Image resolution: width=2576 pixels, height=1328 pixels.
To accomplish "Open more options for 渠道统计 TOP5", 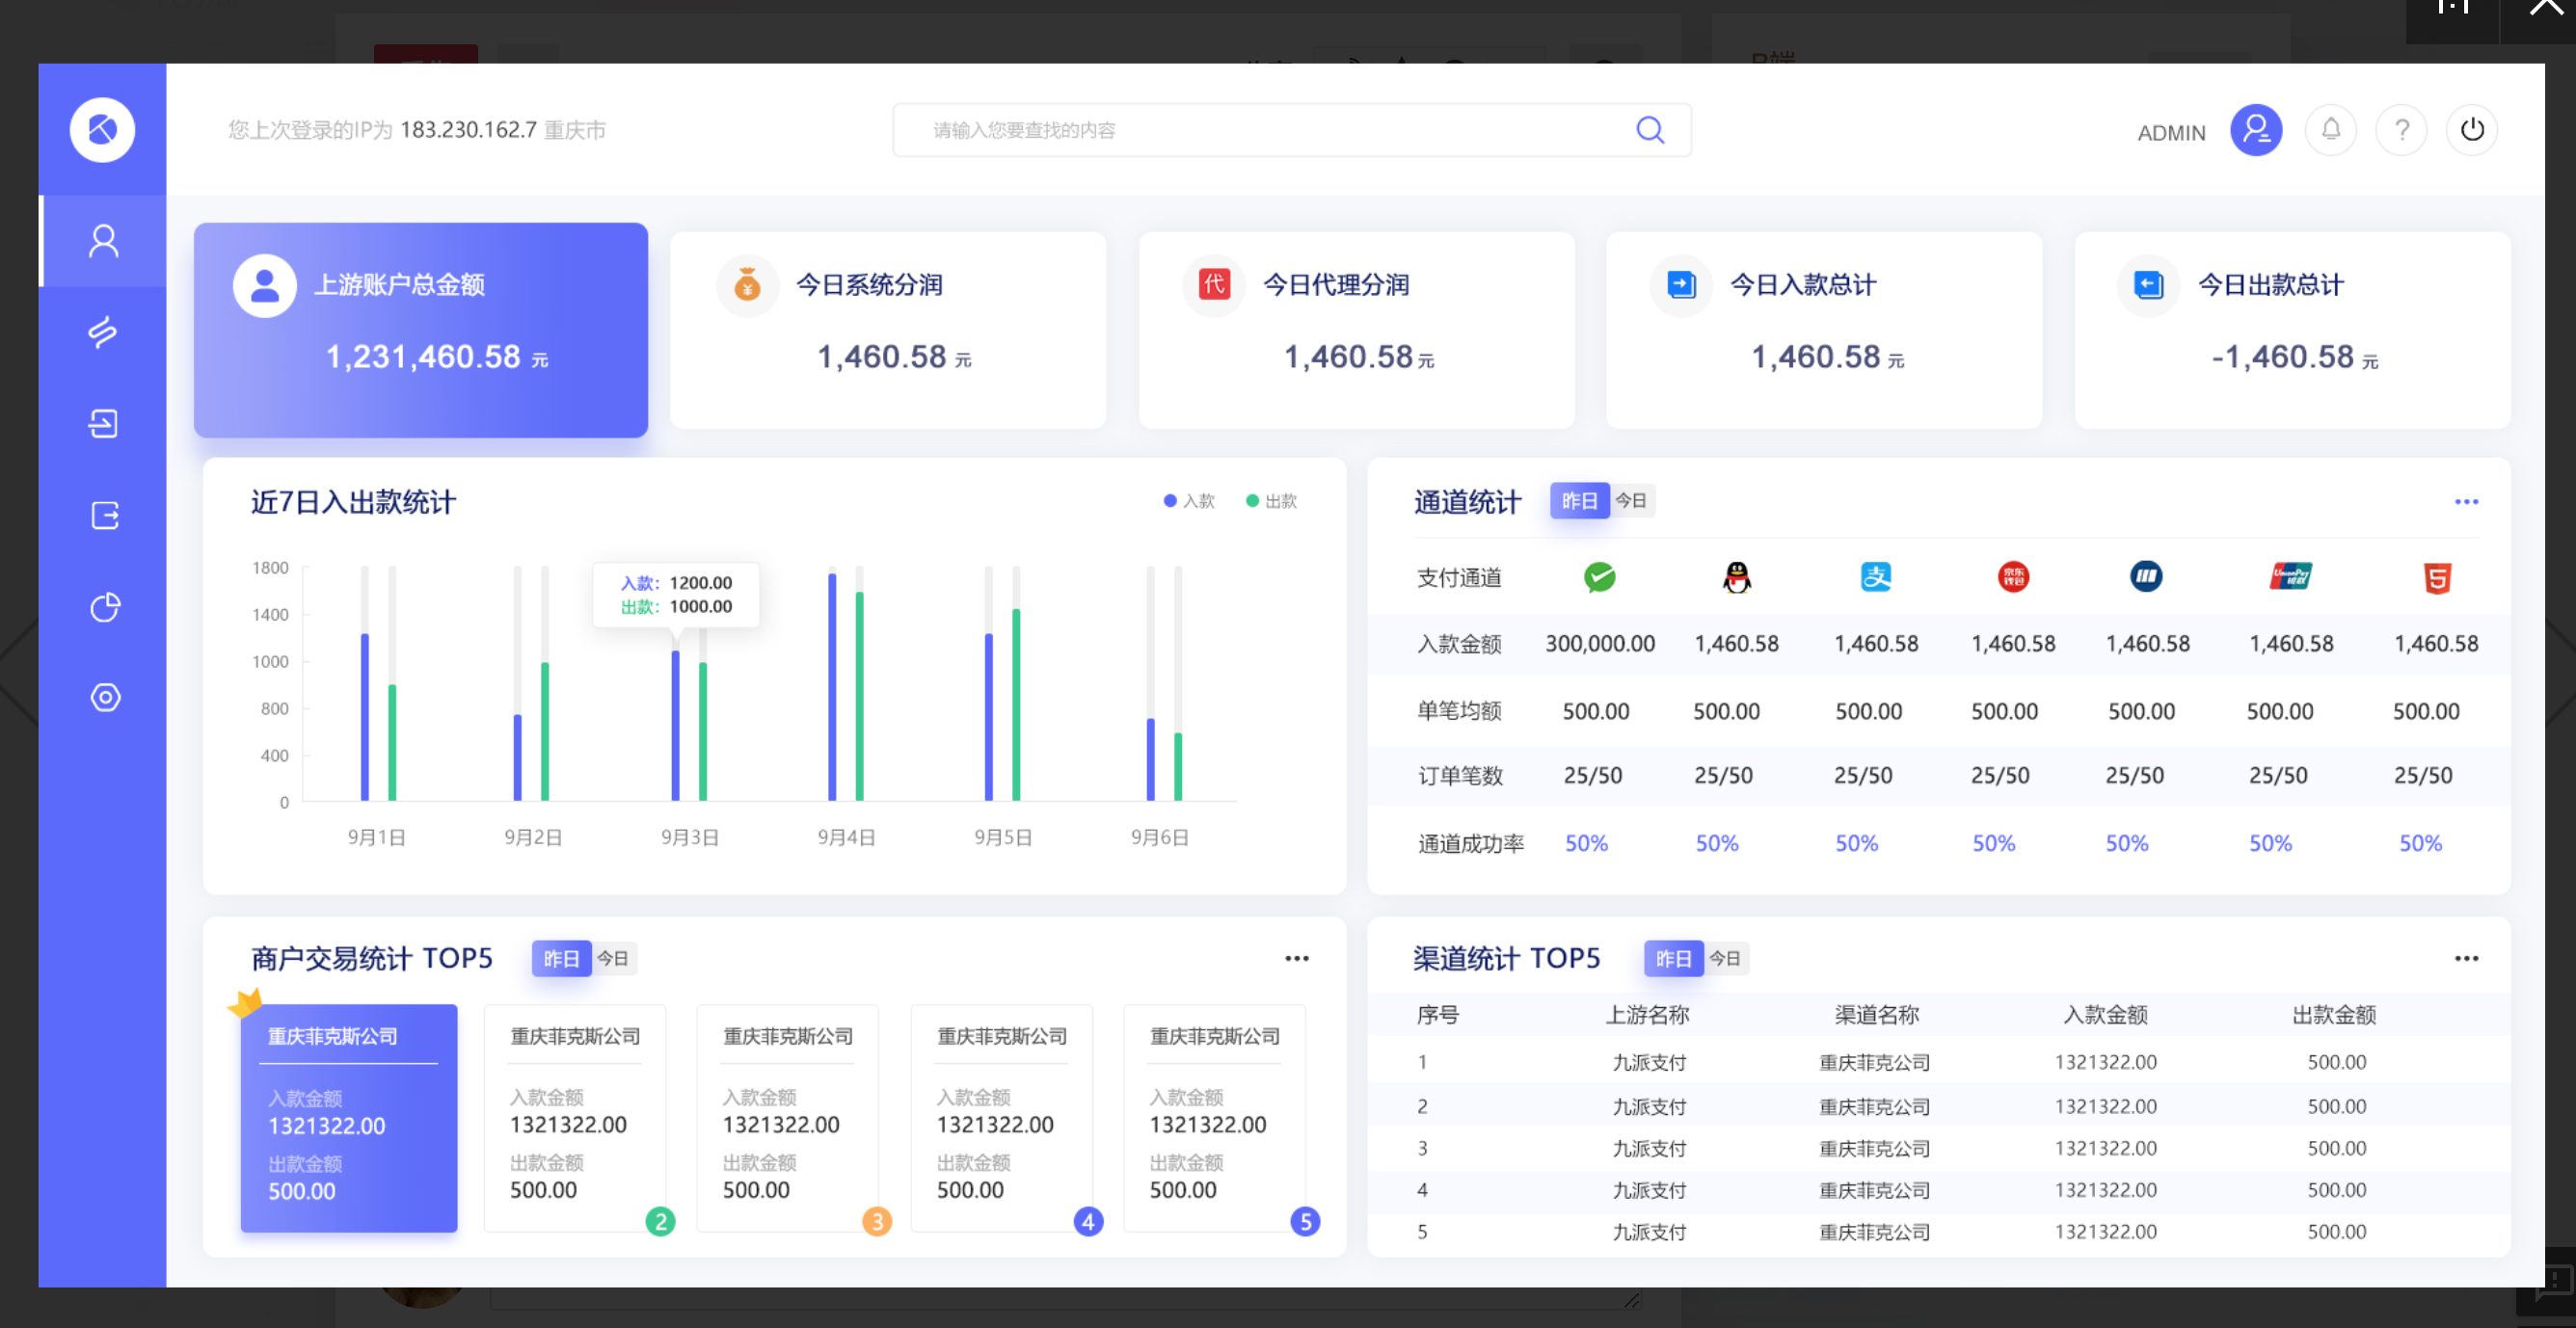I will pos(2464,958).
